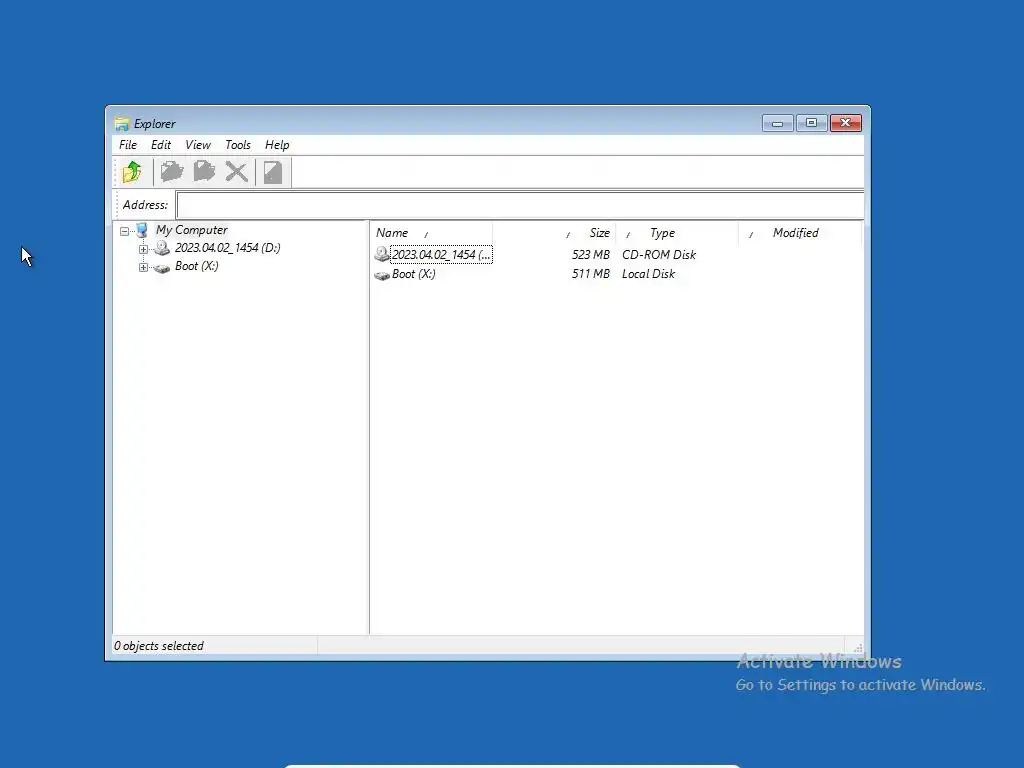
Task: Open the File menu
Action: tap(128, 145)
